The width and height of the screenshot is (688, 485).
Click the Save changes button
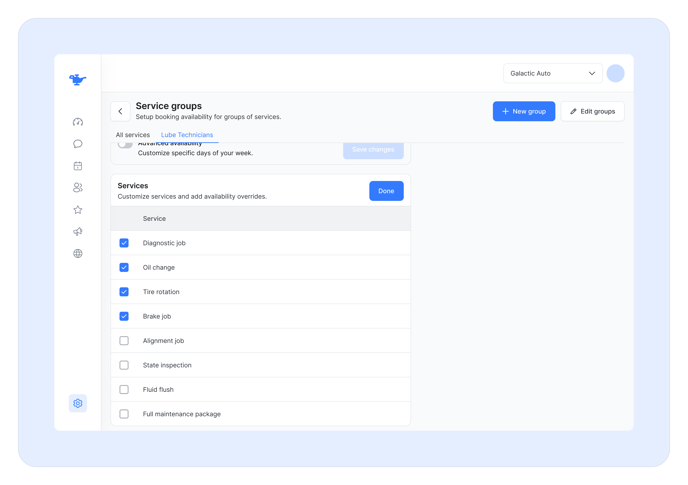pyautogui.click(x=373, y=150)
